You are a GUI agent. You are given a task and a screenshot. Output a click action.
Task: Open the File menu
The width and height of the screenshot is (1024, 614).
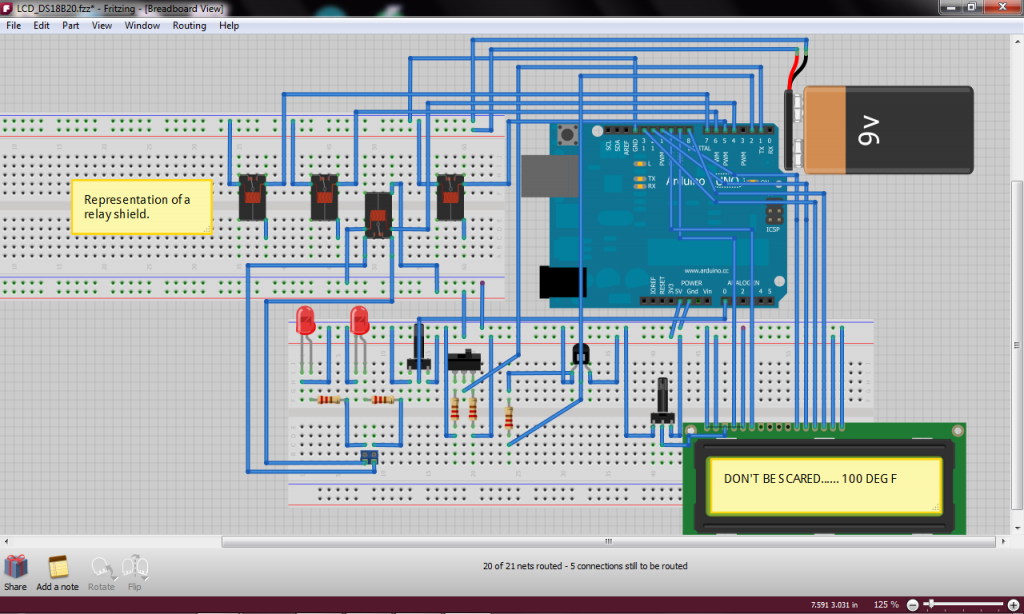point(14,25)
